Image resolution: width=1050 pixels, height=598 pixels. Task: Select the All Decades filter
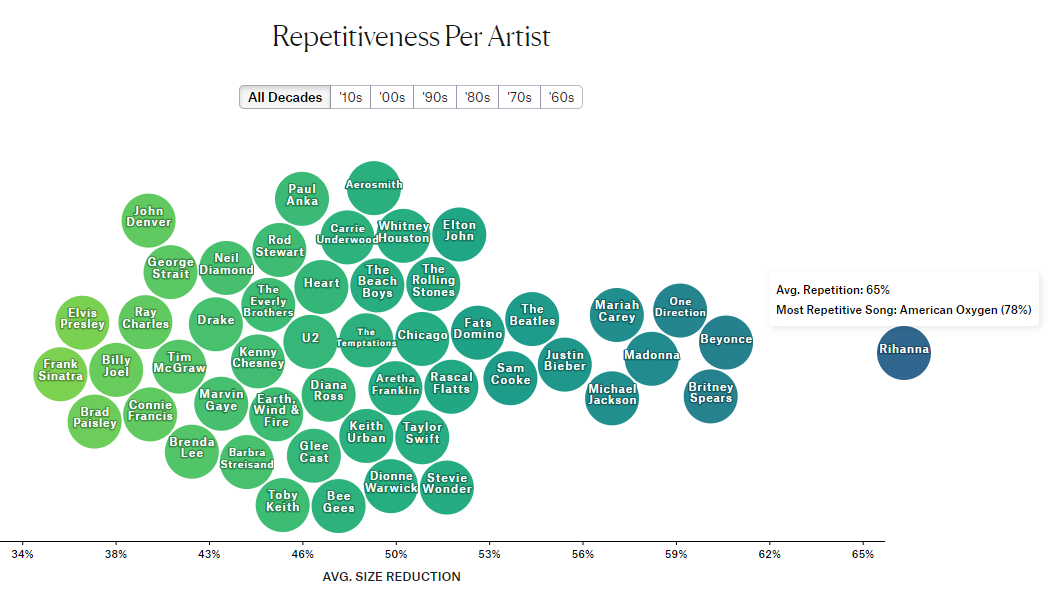pos(285,97)
